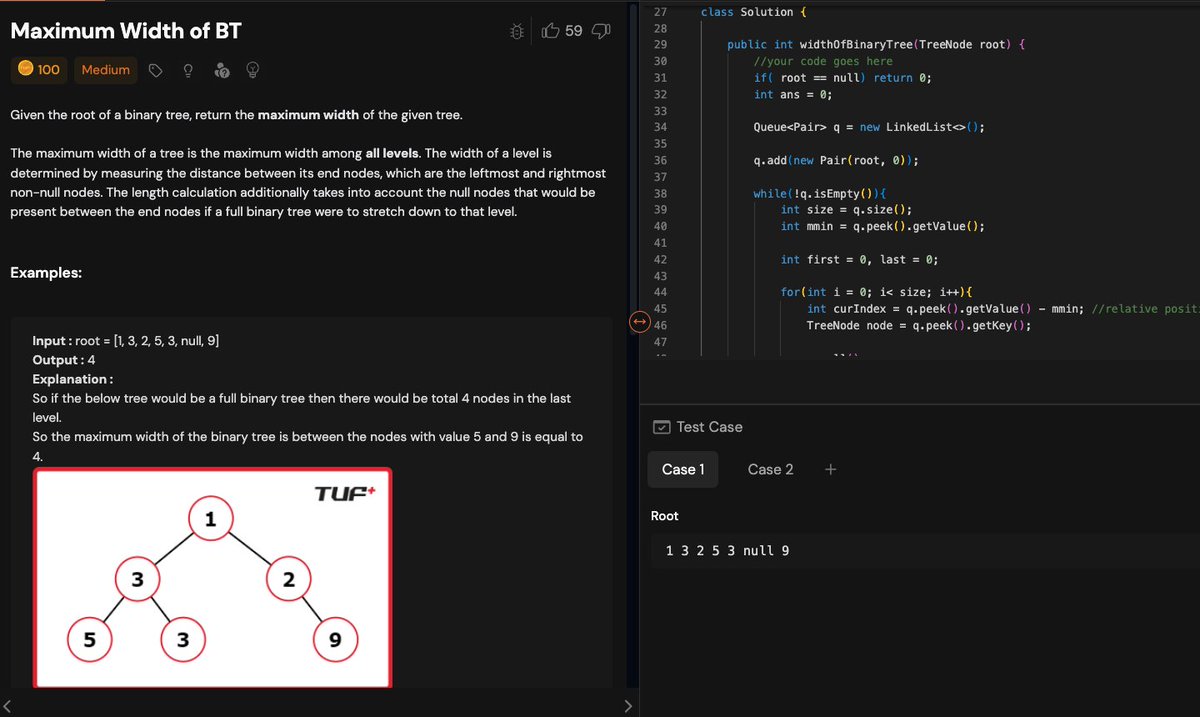Click the people question-mark discussion icon
This screenshot has height=717, width=1200.
[x=223, y=70]
